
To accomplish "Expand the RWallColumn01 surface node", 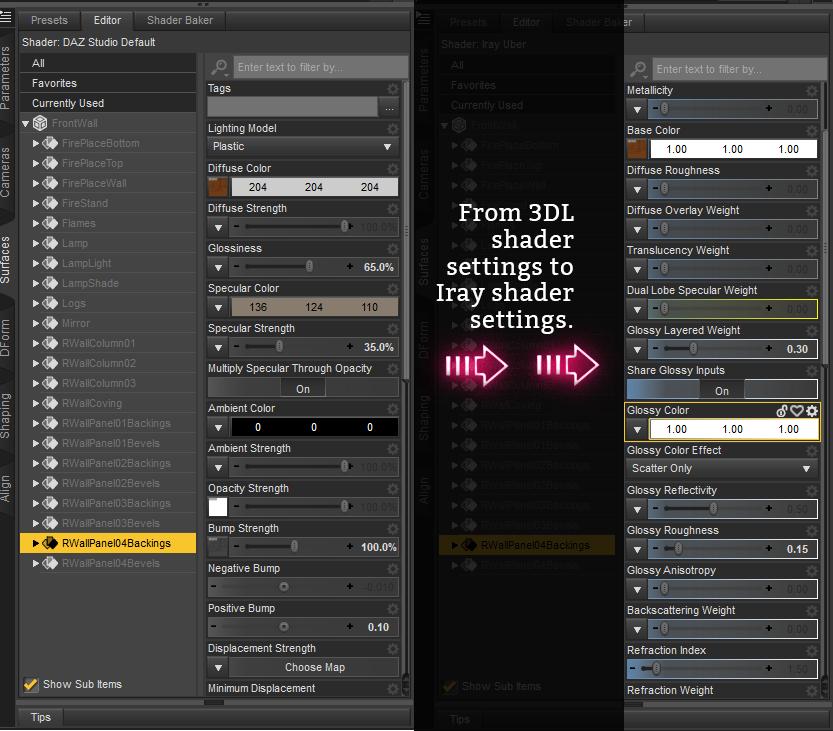I will pyautogui.click(x=36, y=343).
